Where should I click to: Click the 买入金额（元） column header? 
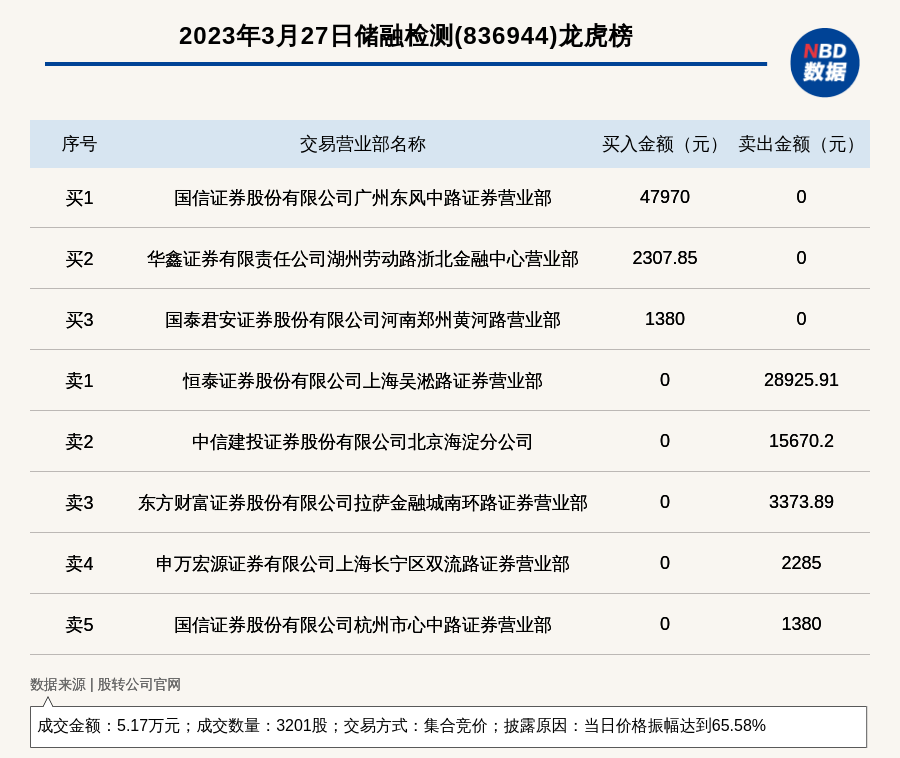point(665,144)
